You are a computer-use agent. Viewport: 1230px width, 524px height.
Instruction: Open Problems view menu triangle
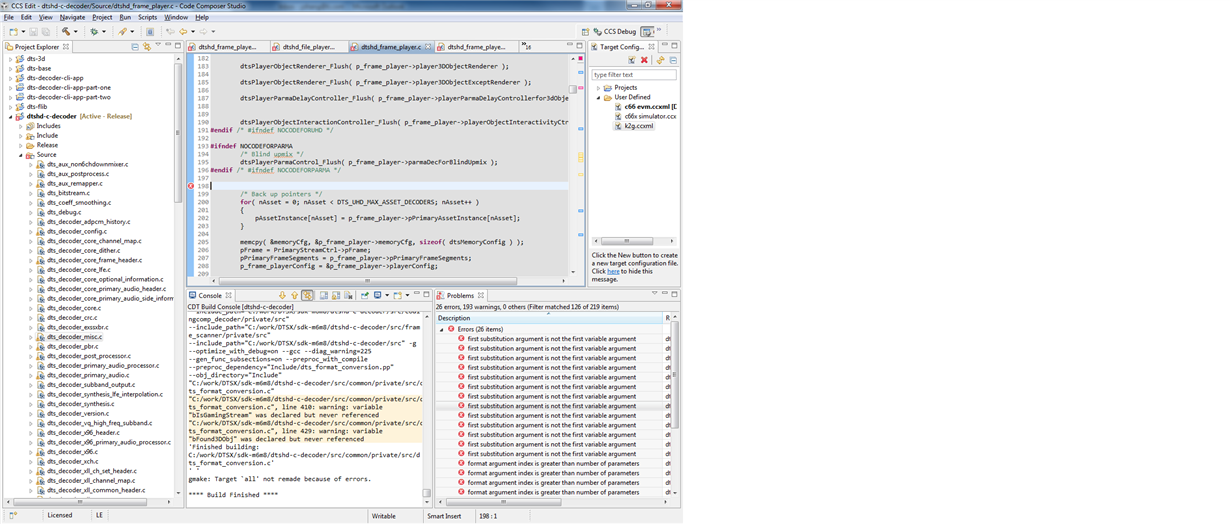654,293
